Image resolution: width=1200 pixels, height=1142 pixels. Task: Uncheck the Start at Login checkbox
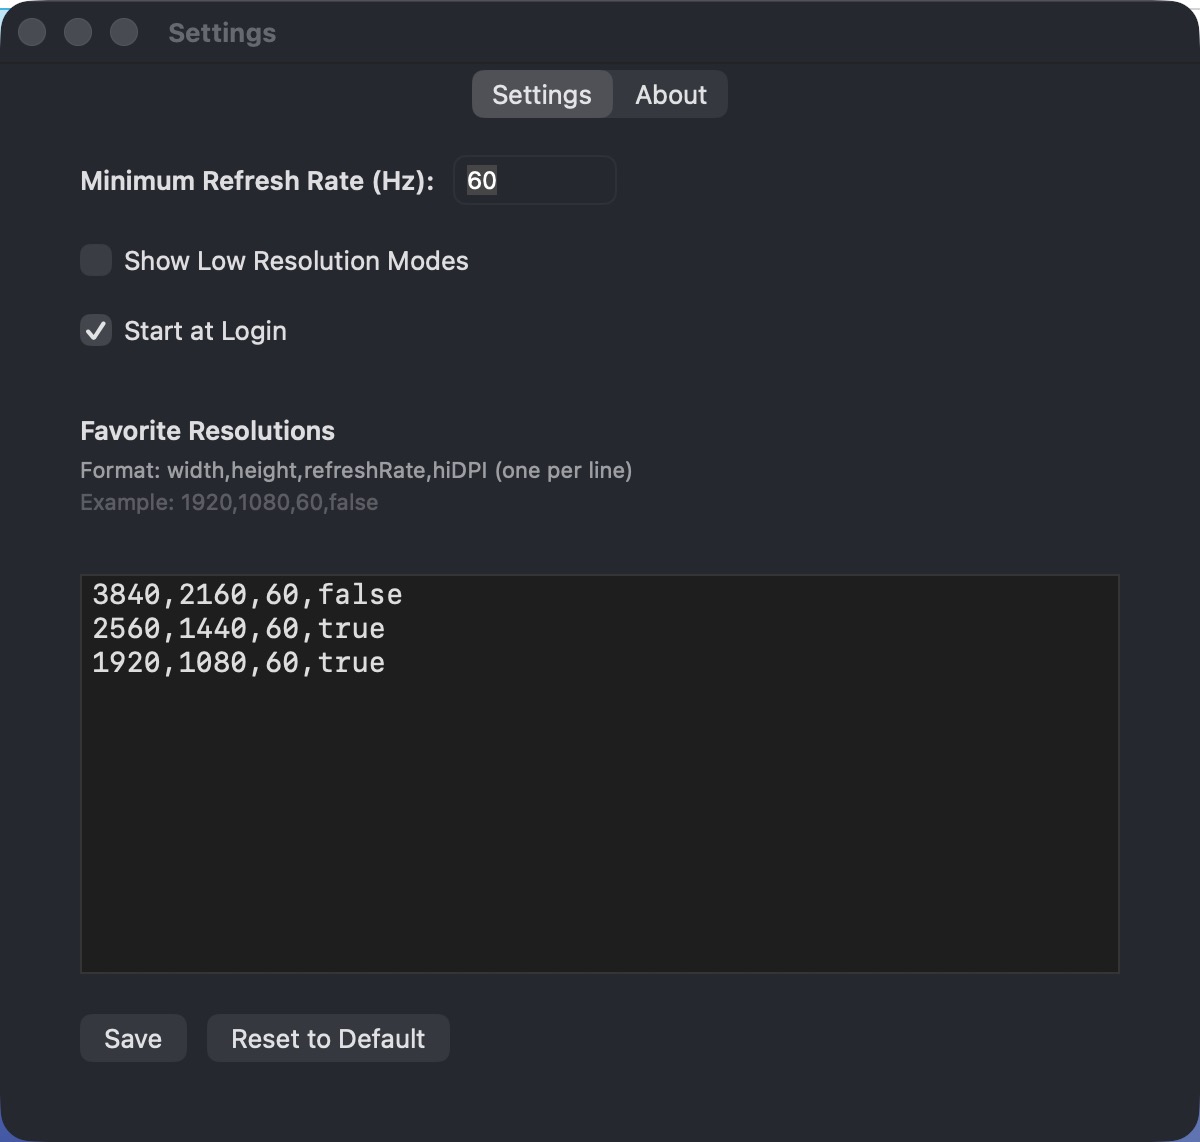point(96,331)
